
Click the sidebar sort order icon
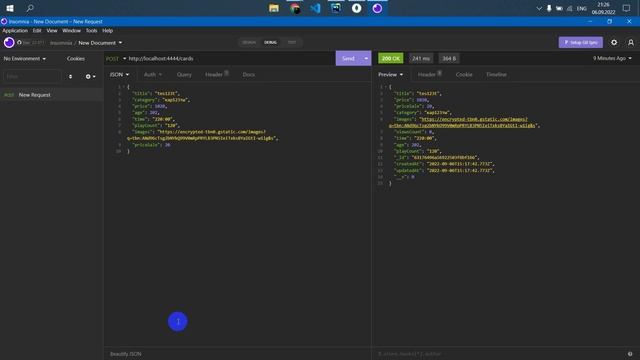point(70,76)
